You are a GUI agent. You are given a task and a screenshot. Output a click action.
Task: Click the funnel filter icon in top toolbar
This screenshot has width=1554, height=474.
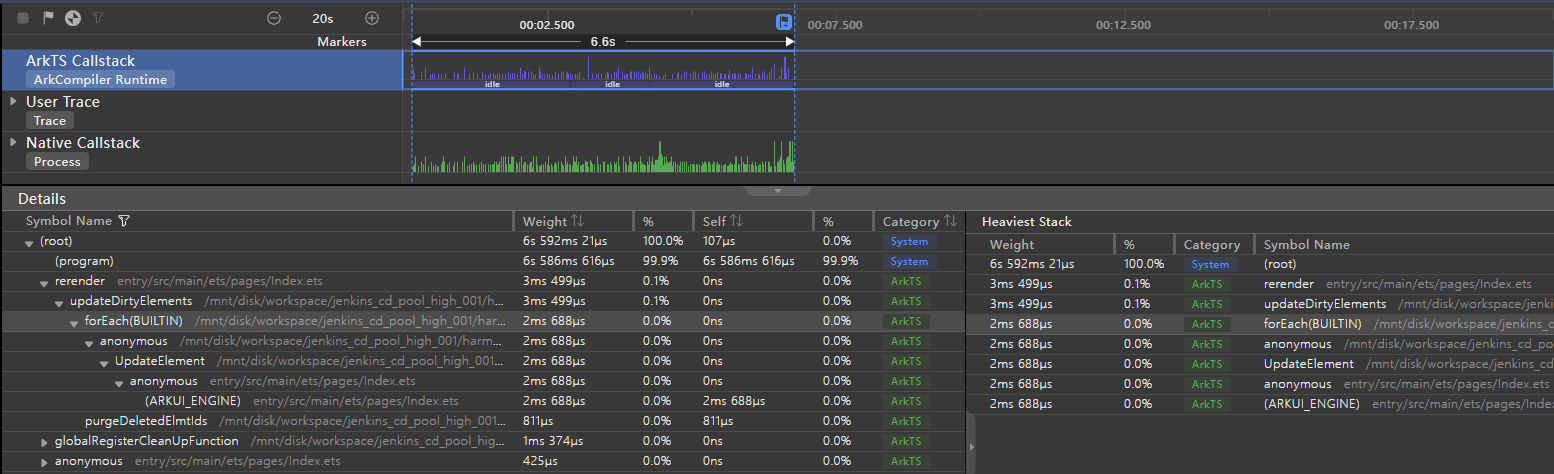pos(98,18)
